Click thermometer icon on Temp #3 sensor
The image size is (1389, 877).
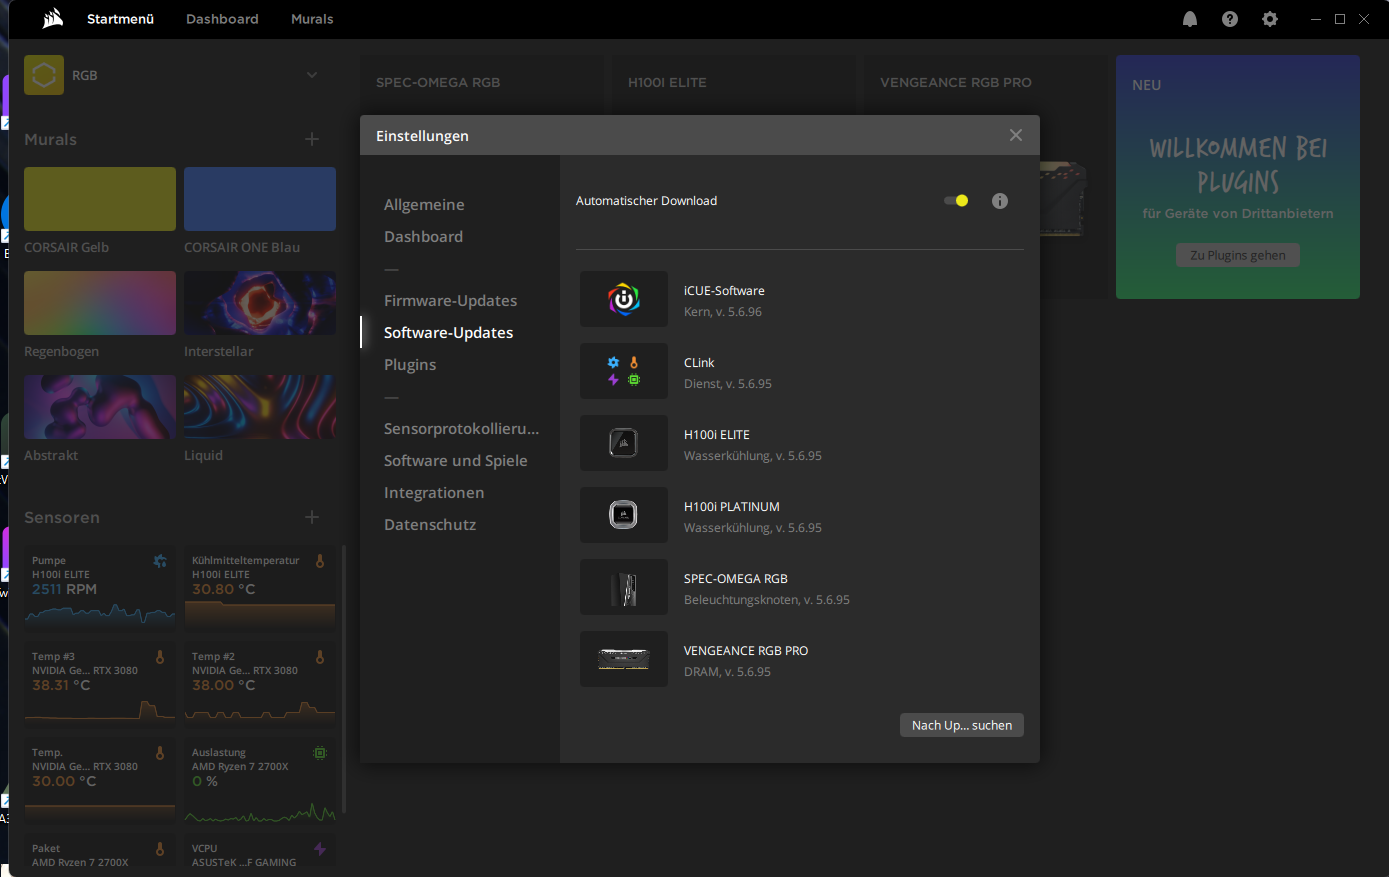(x=160, y=657)
